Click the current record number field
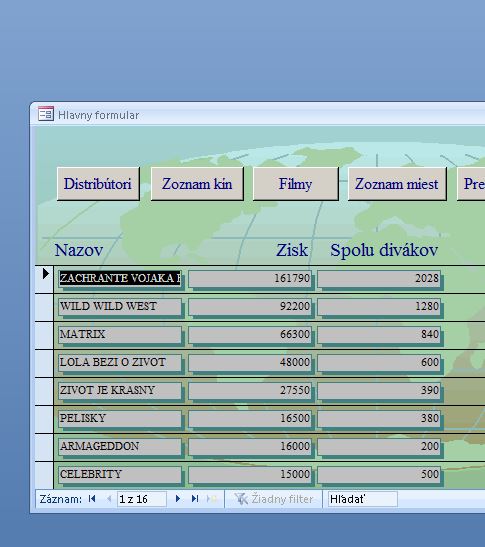This screenshot has height=547, width=485. 142,499
